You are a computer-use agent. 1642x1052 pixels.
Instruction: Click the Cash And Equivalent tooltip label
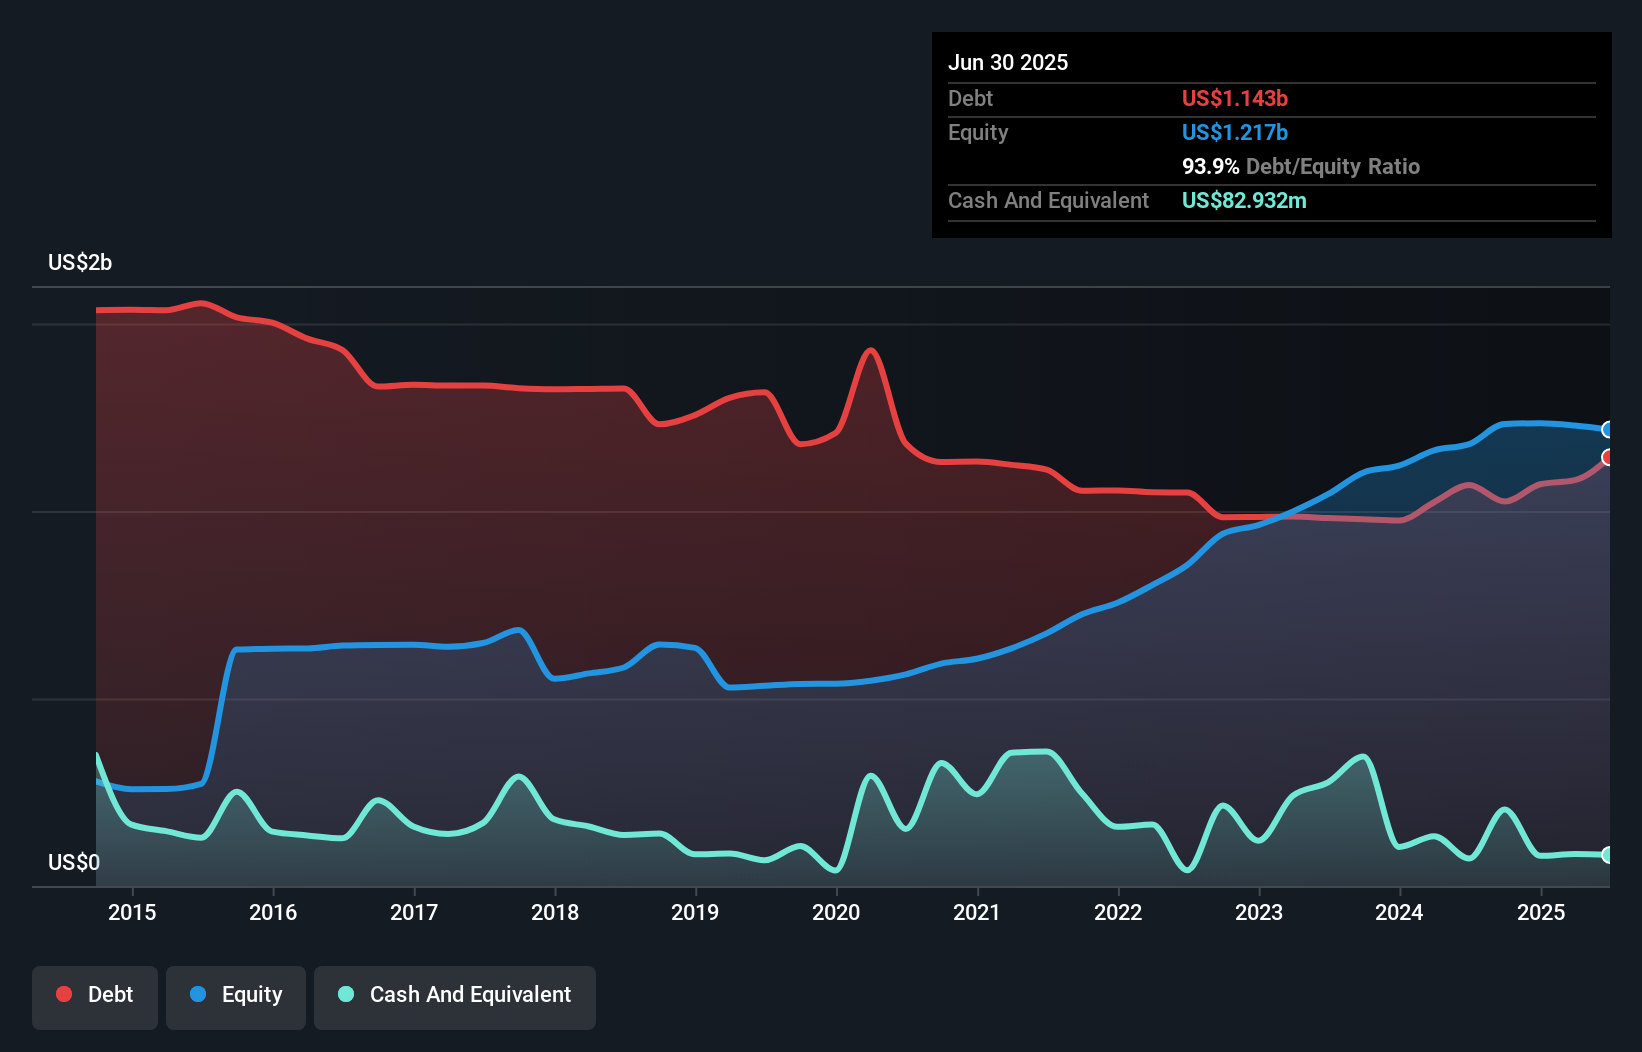[x=1048, y=200]
